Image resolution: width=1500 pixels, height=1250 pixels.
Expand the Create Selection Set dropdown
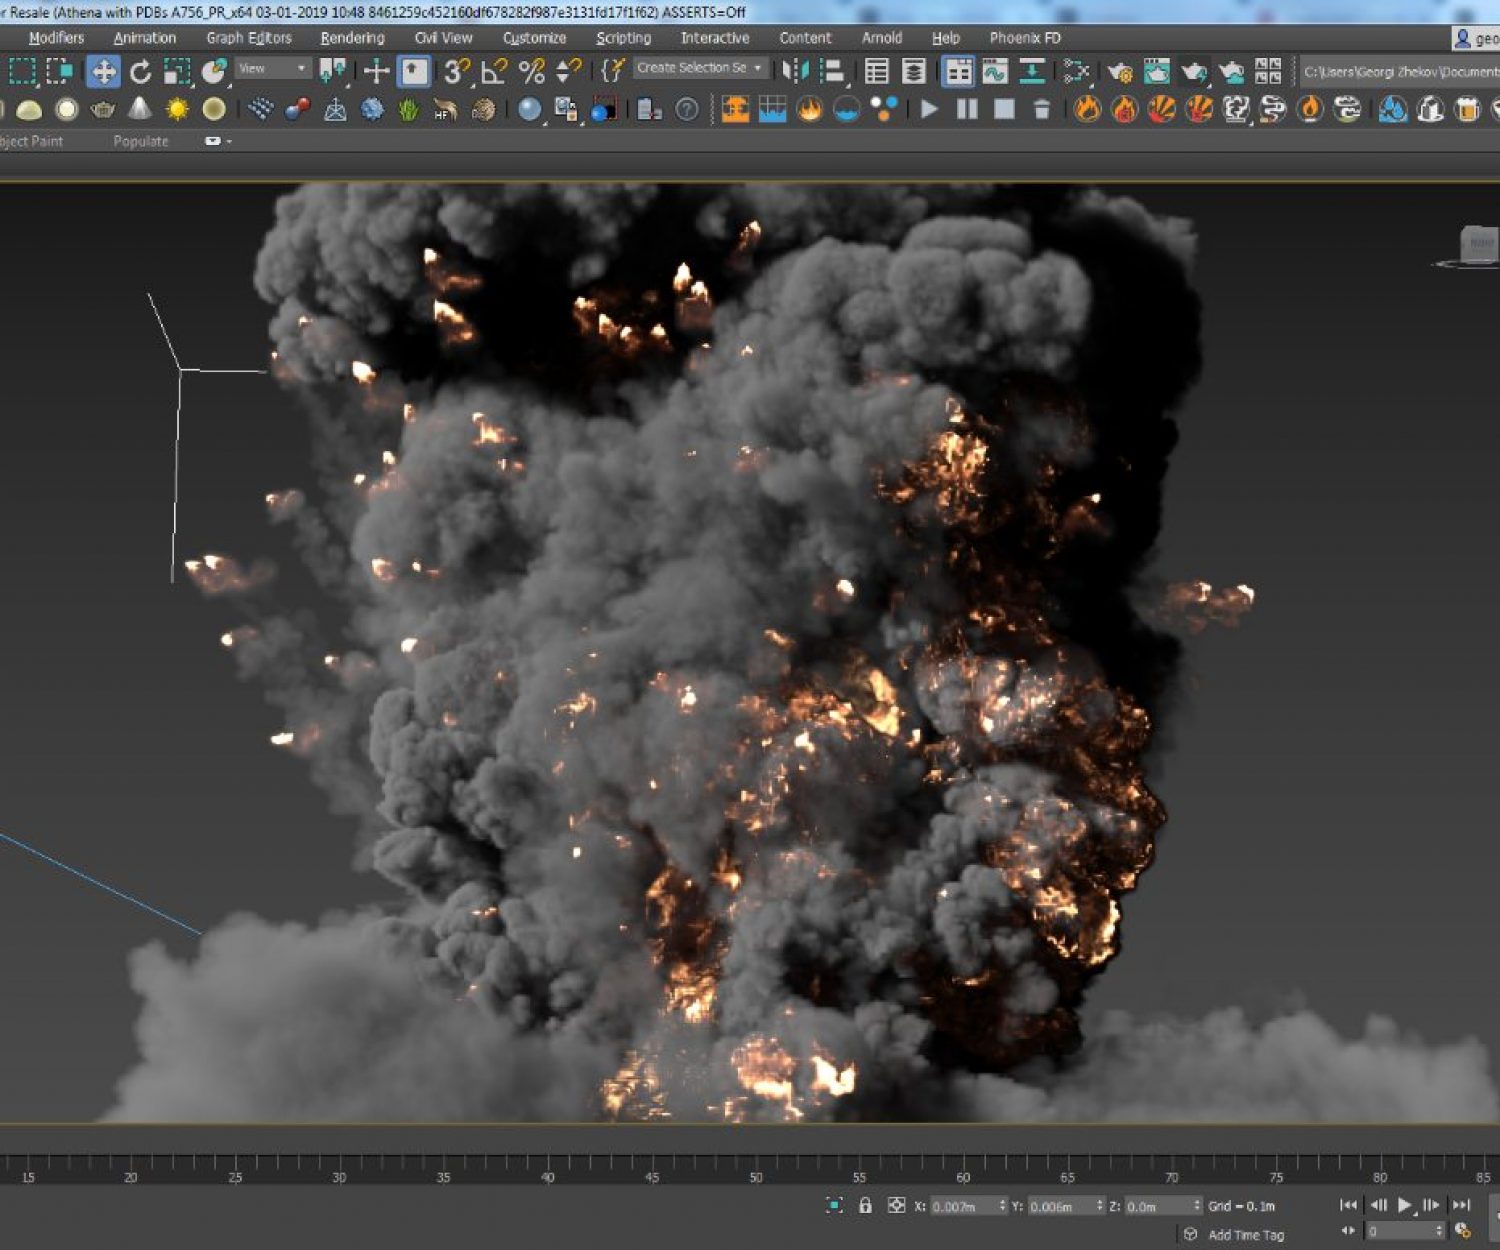pyautogui.click(x=758, y=68)
